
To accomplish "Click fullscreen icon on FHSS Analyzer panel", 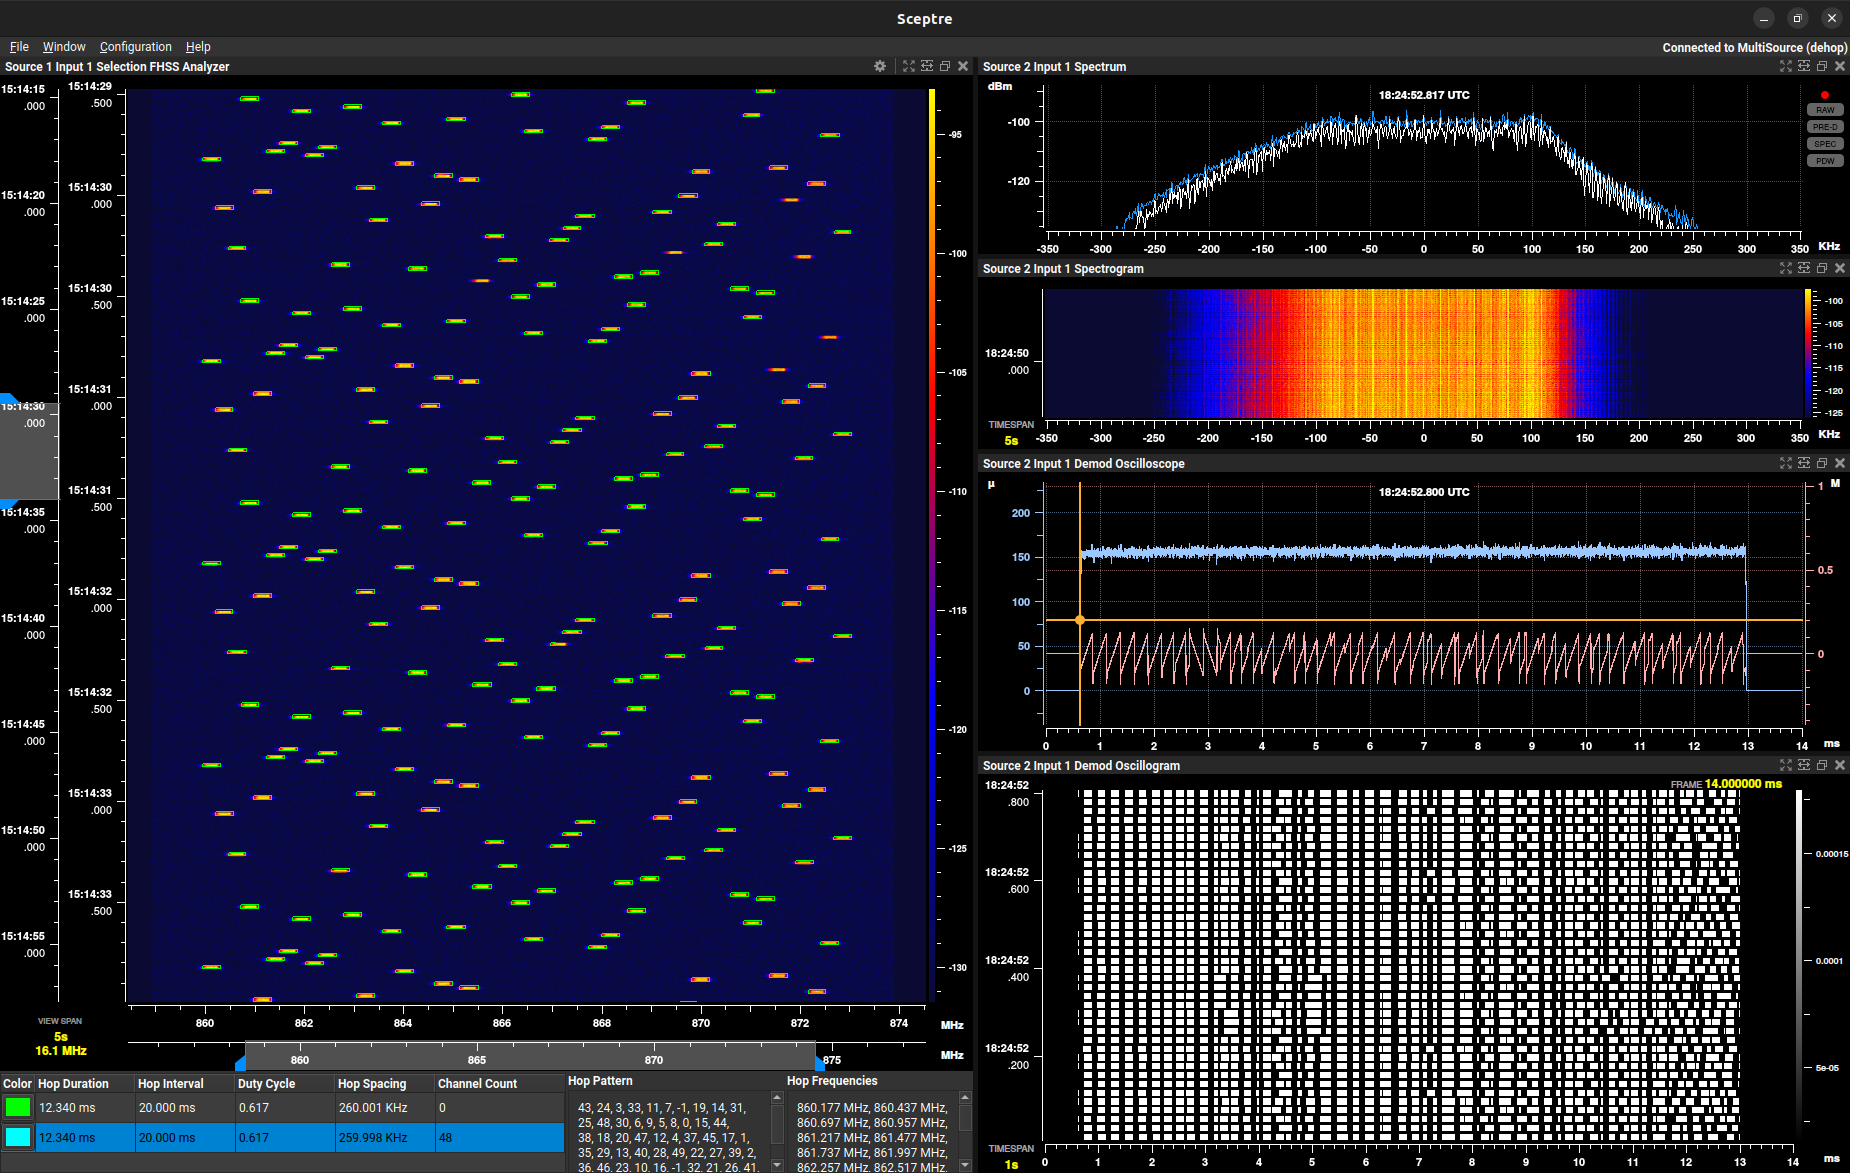I will click(909, 66).
